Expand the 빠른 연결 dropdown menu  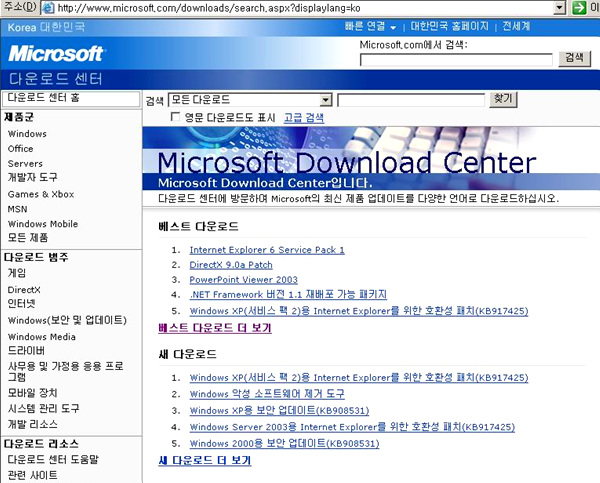point(371,26)
